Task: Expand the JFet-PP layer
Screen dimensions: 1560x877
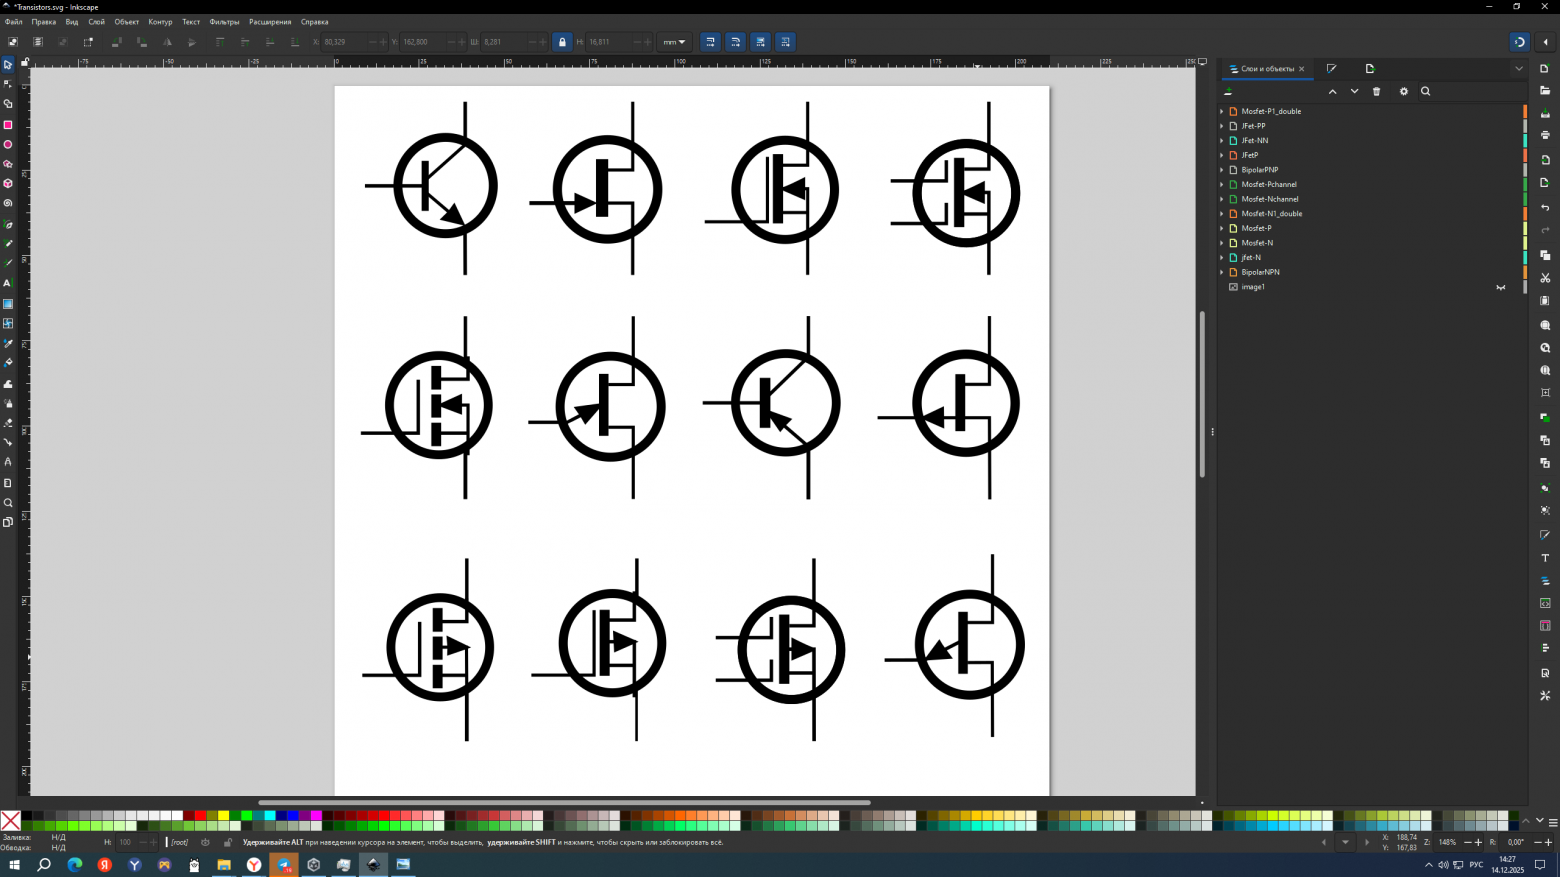Action: click(1222, 126)
